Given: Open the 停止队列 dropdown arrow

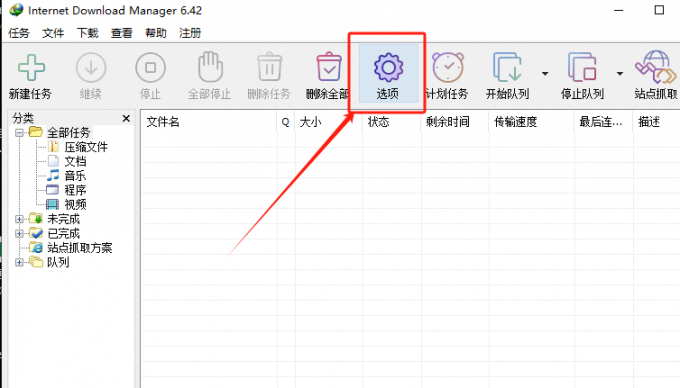Looking at the screenshot, I should point(620,74).
